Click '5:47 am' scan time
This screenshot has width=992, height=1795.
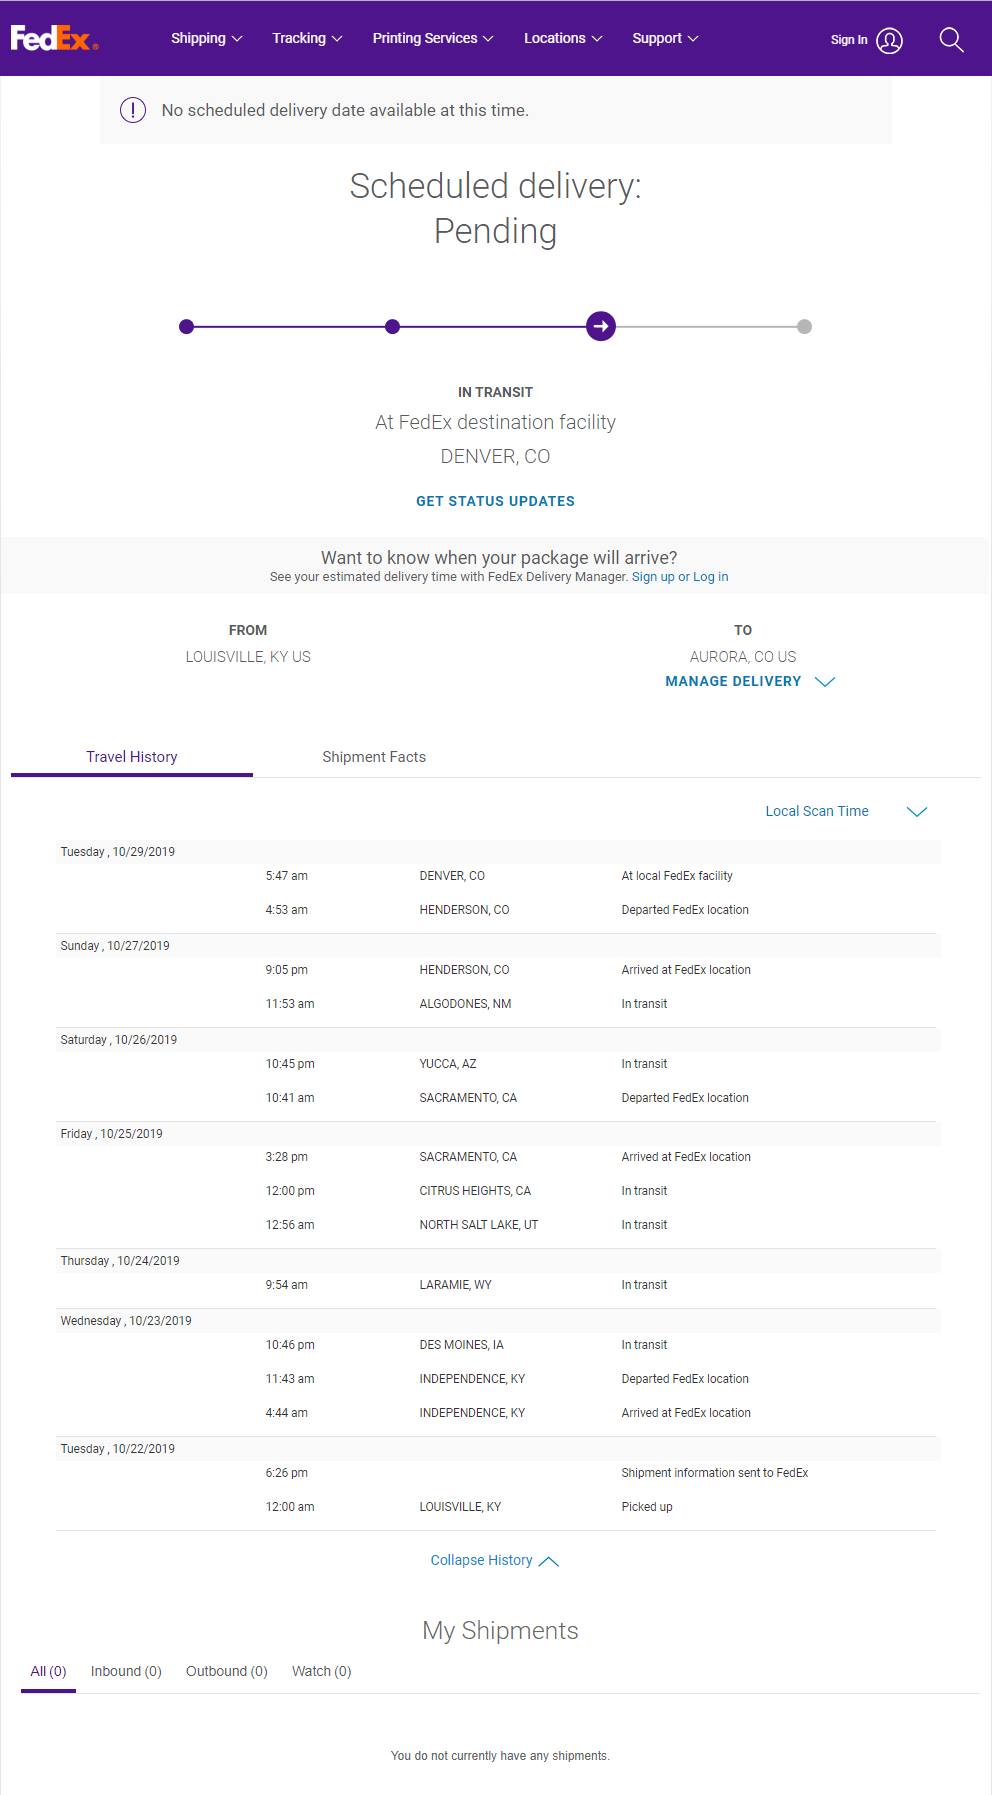[x=287, y=876]
